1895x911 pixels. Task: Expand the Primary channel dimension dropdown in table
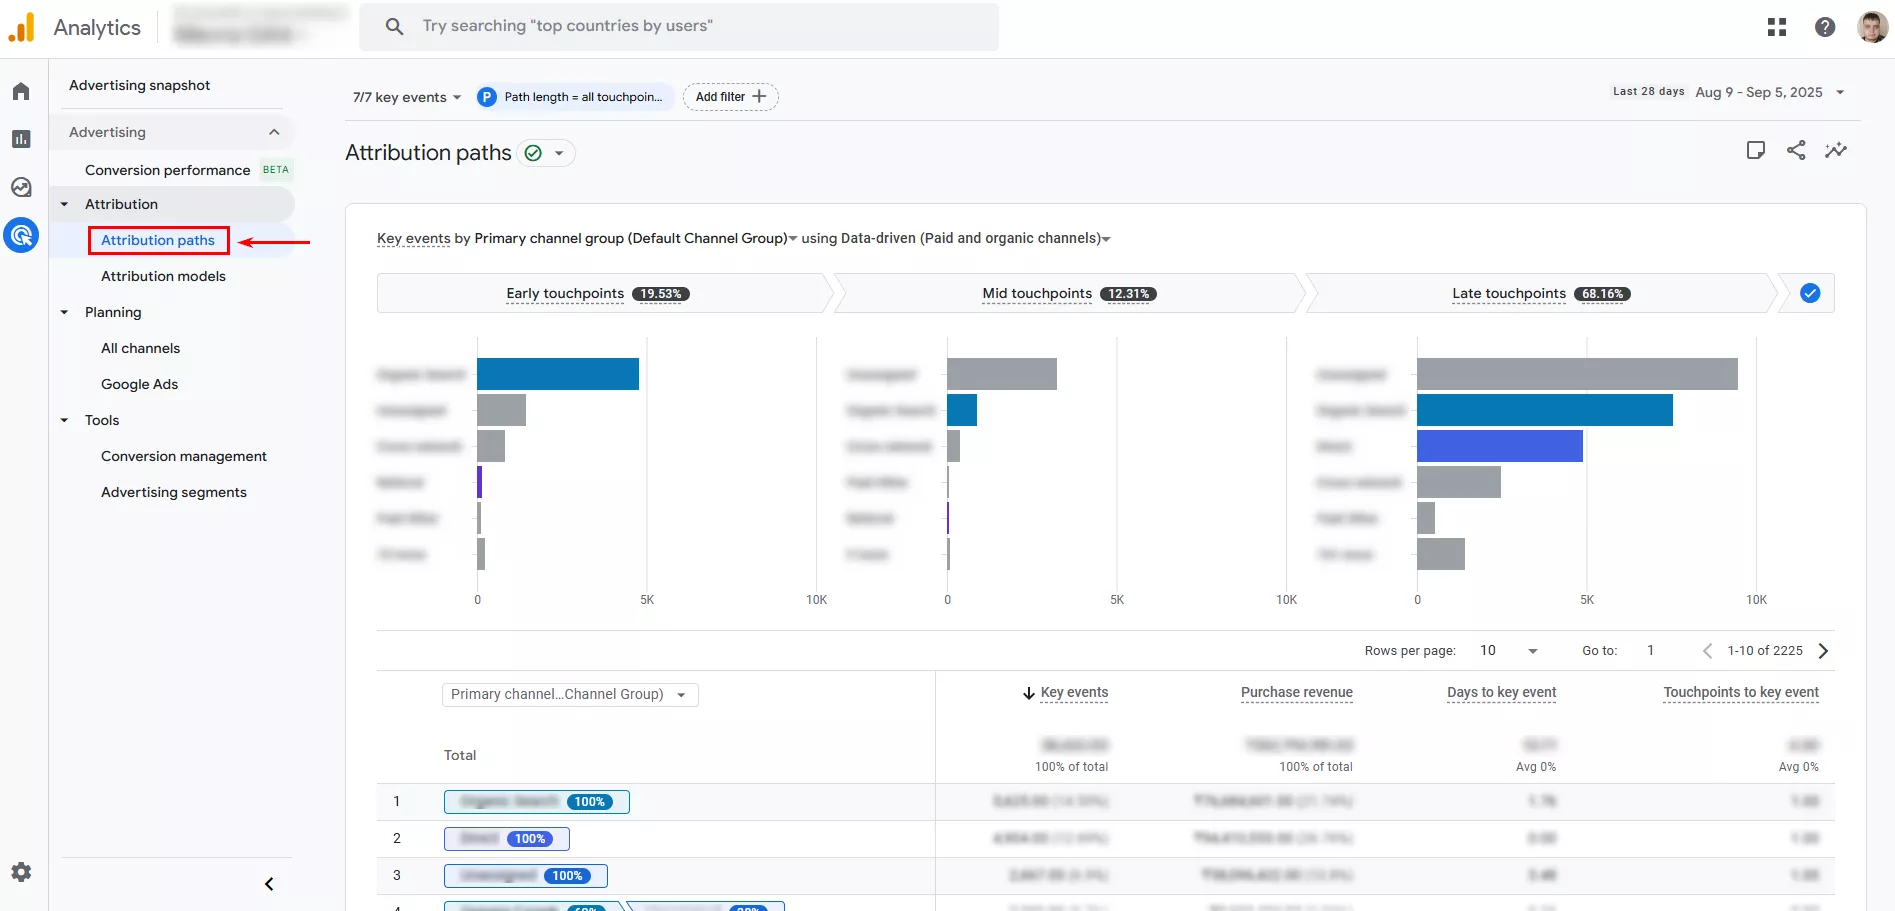tap(570, 695)
